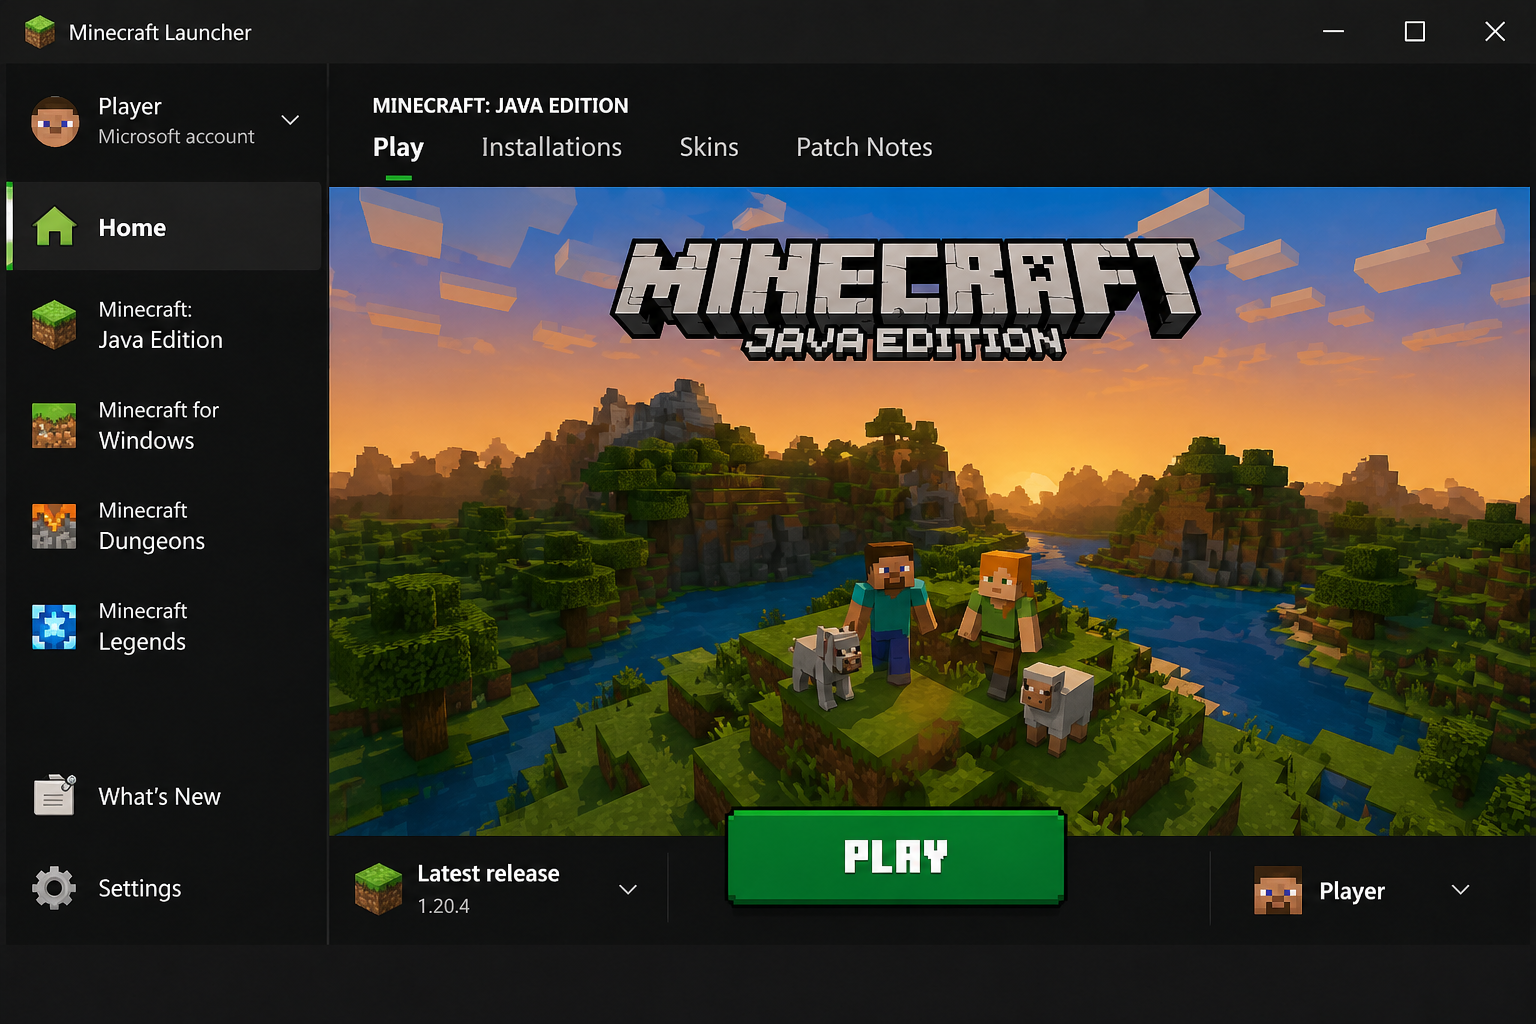Image resolution: width=1536 pixels, height=1024 pixels.
Task: Expand the bottom Player account chevron
Action: pyautogui.click(x=1460, y=889)
